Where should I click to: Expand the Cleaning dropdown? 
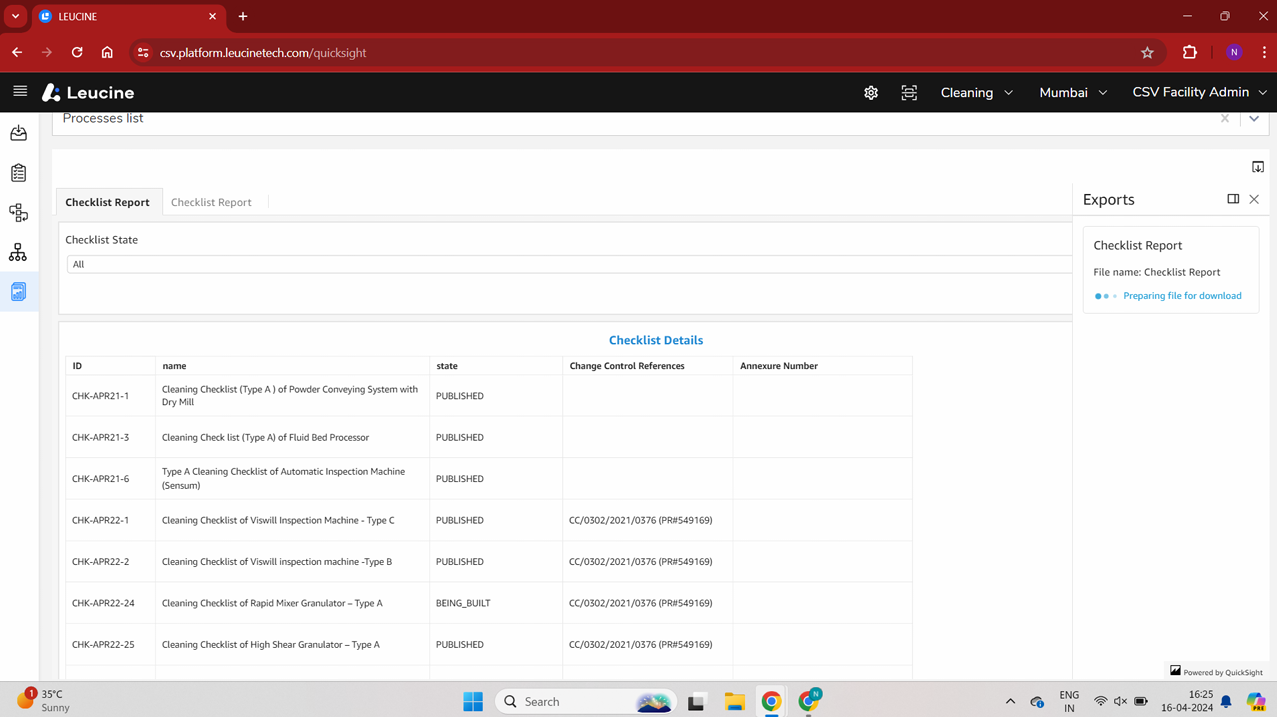pyautogui.click(x=977, y=93)
